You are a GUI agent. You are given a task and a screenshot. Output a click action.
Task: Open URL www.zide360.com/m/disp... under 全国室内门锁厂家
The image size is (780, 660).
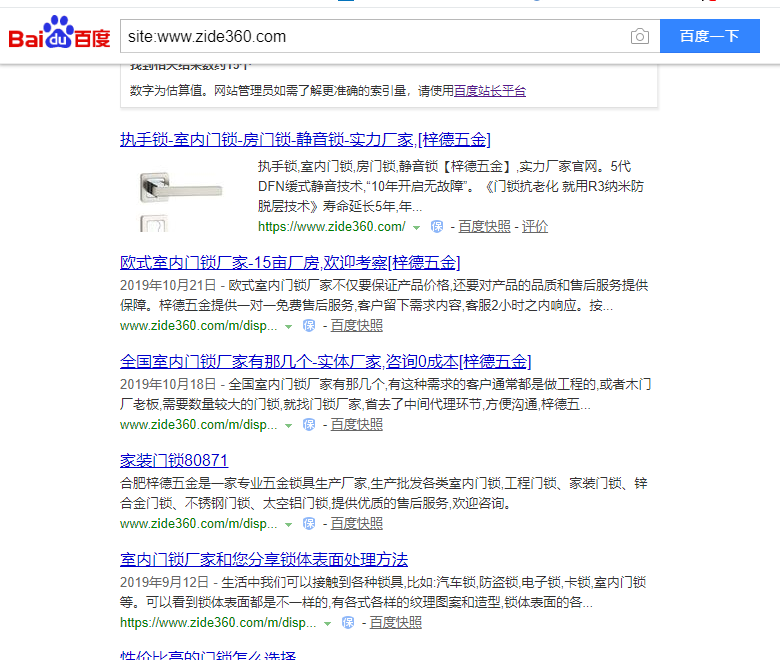pyautogui.click(x=198, y=425)
